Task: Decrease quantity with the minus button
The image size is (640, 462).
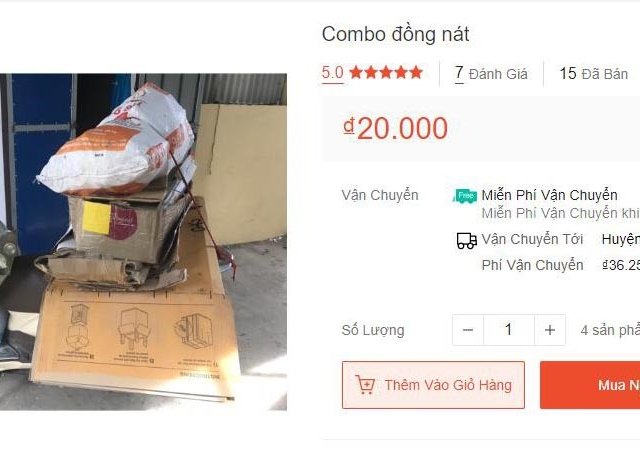Action: click(x=468, y=330)
